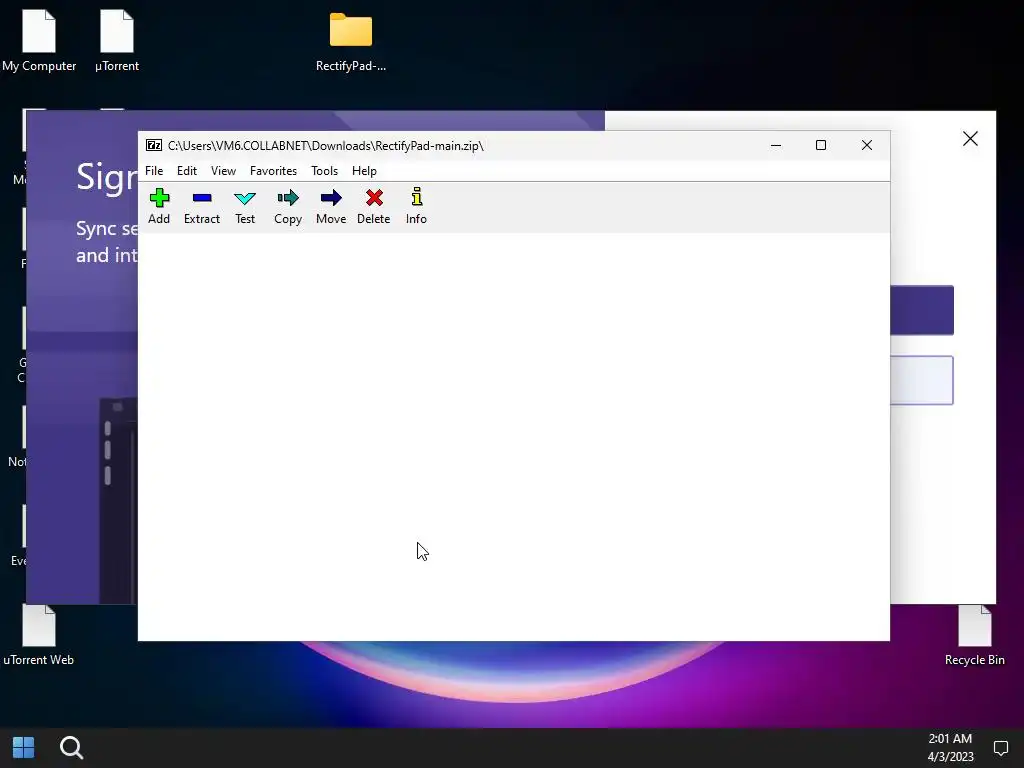This screenshot has height=768, width=1024.
Task: Open the Windows Start menu
Action: tap(24, 748)
